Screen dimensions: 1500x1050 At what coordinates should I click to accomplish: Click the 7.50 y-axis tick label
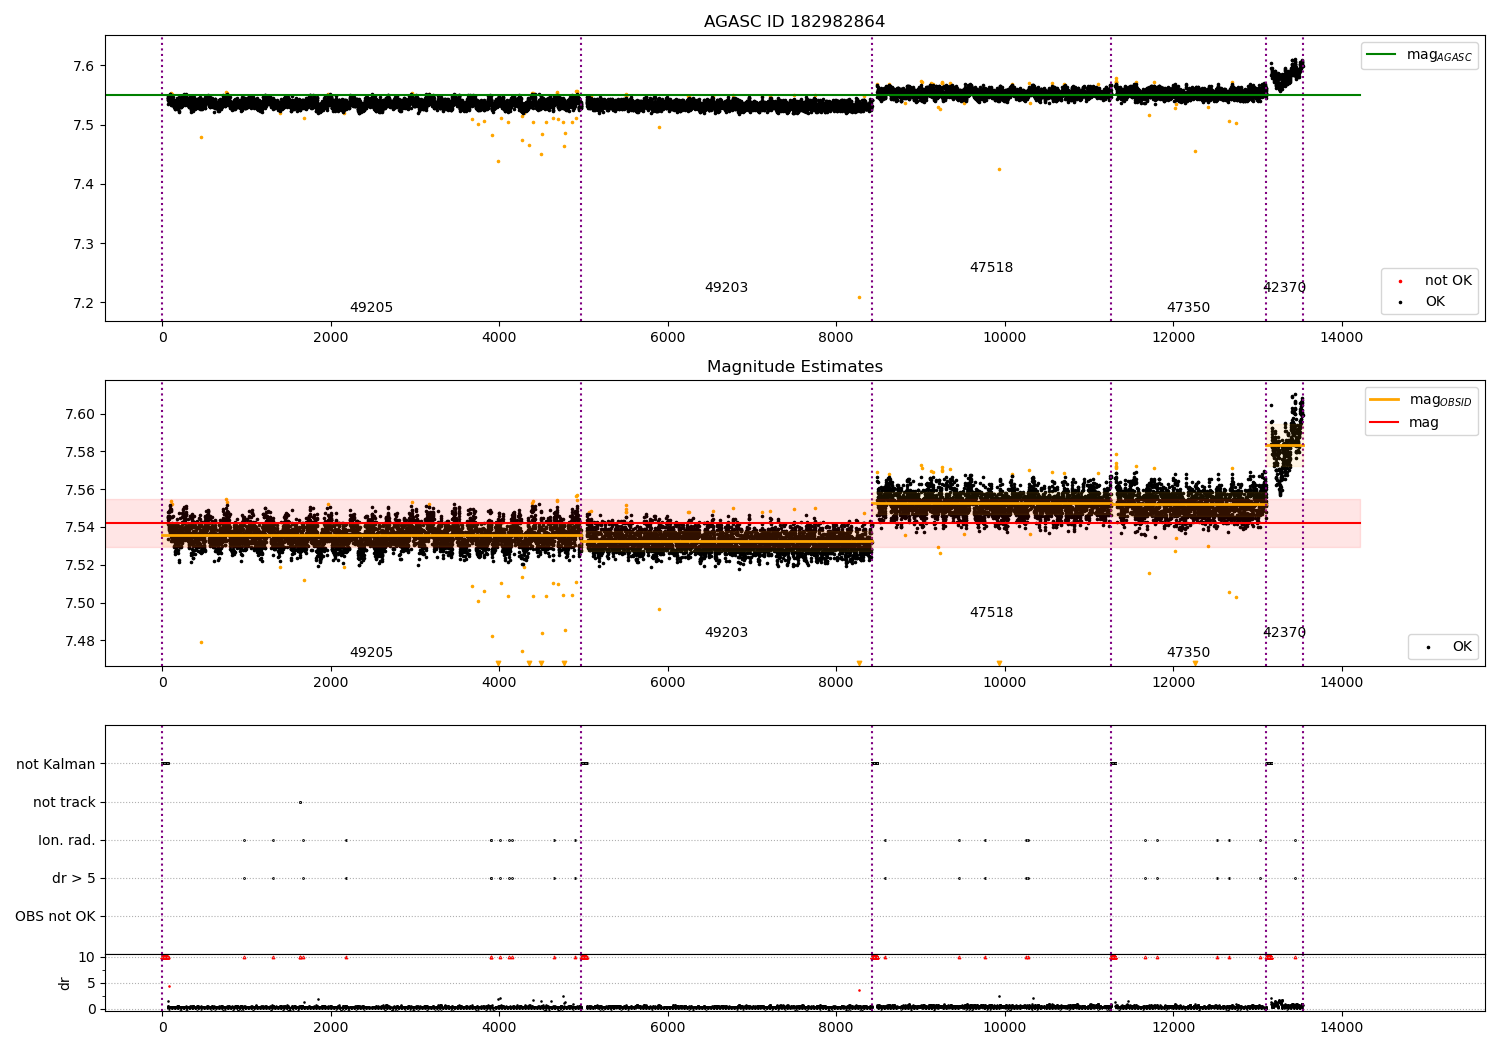click(81, 603)
